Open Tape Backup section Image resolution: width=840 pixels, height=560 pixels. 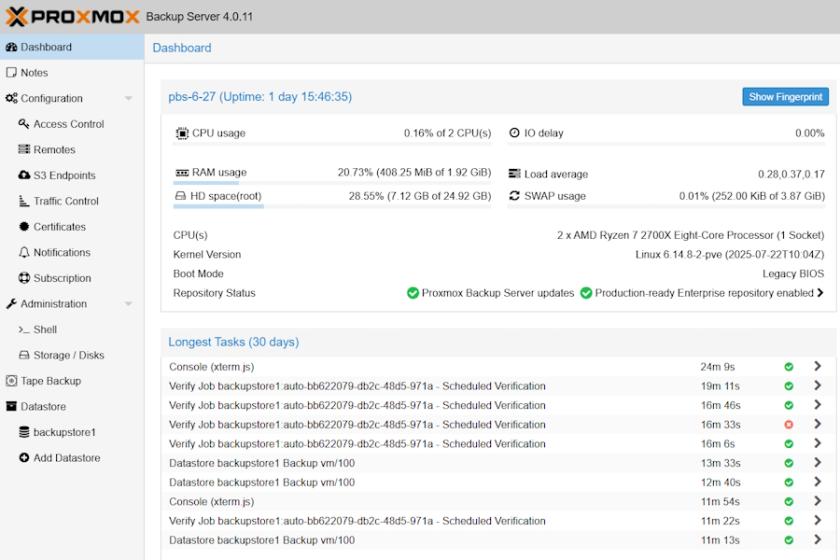coord(72,382)
